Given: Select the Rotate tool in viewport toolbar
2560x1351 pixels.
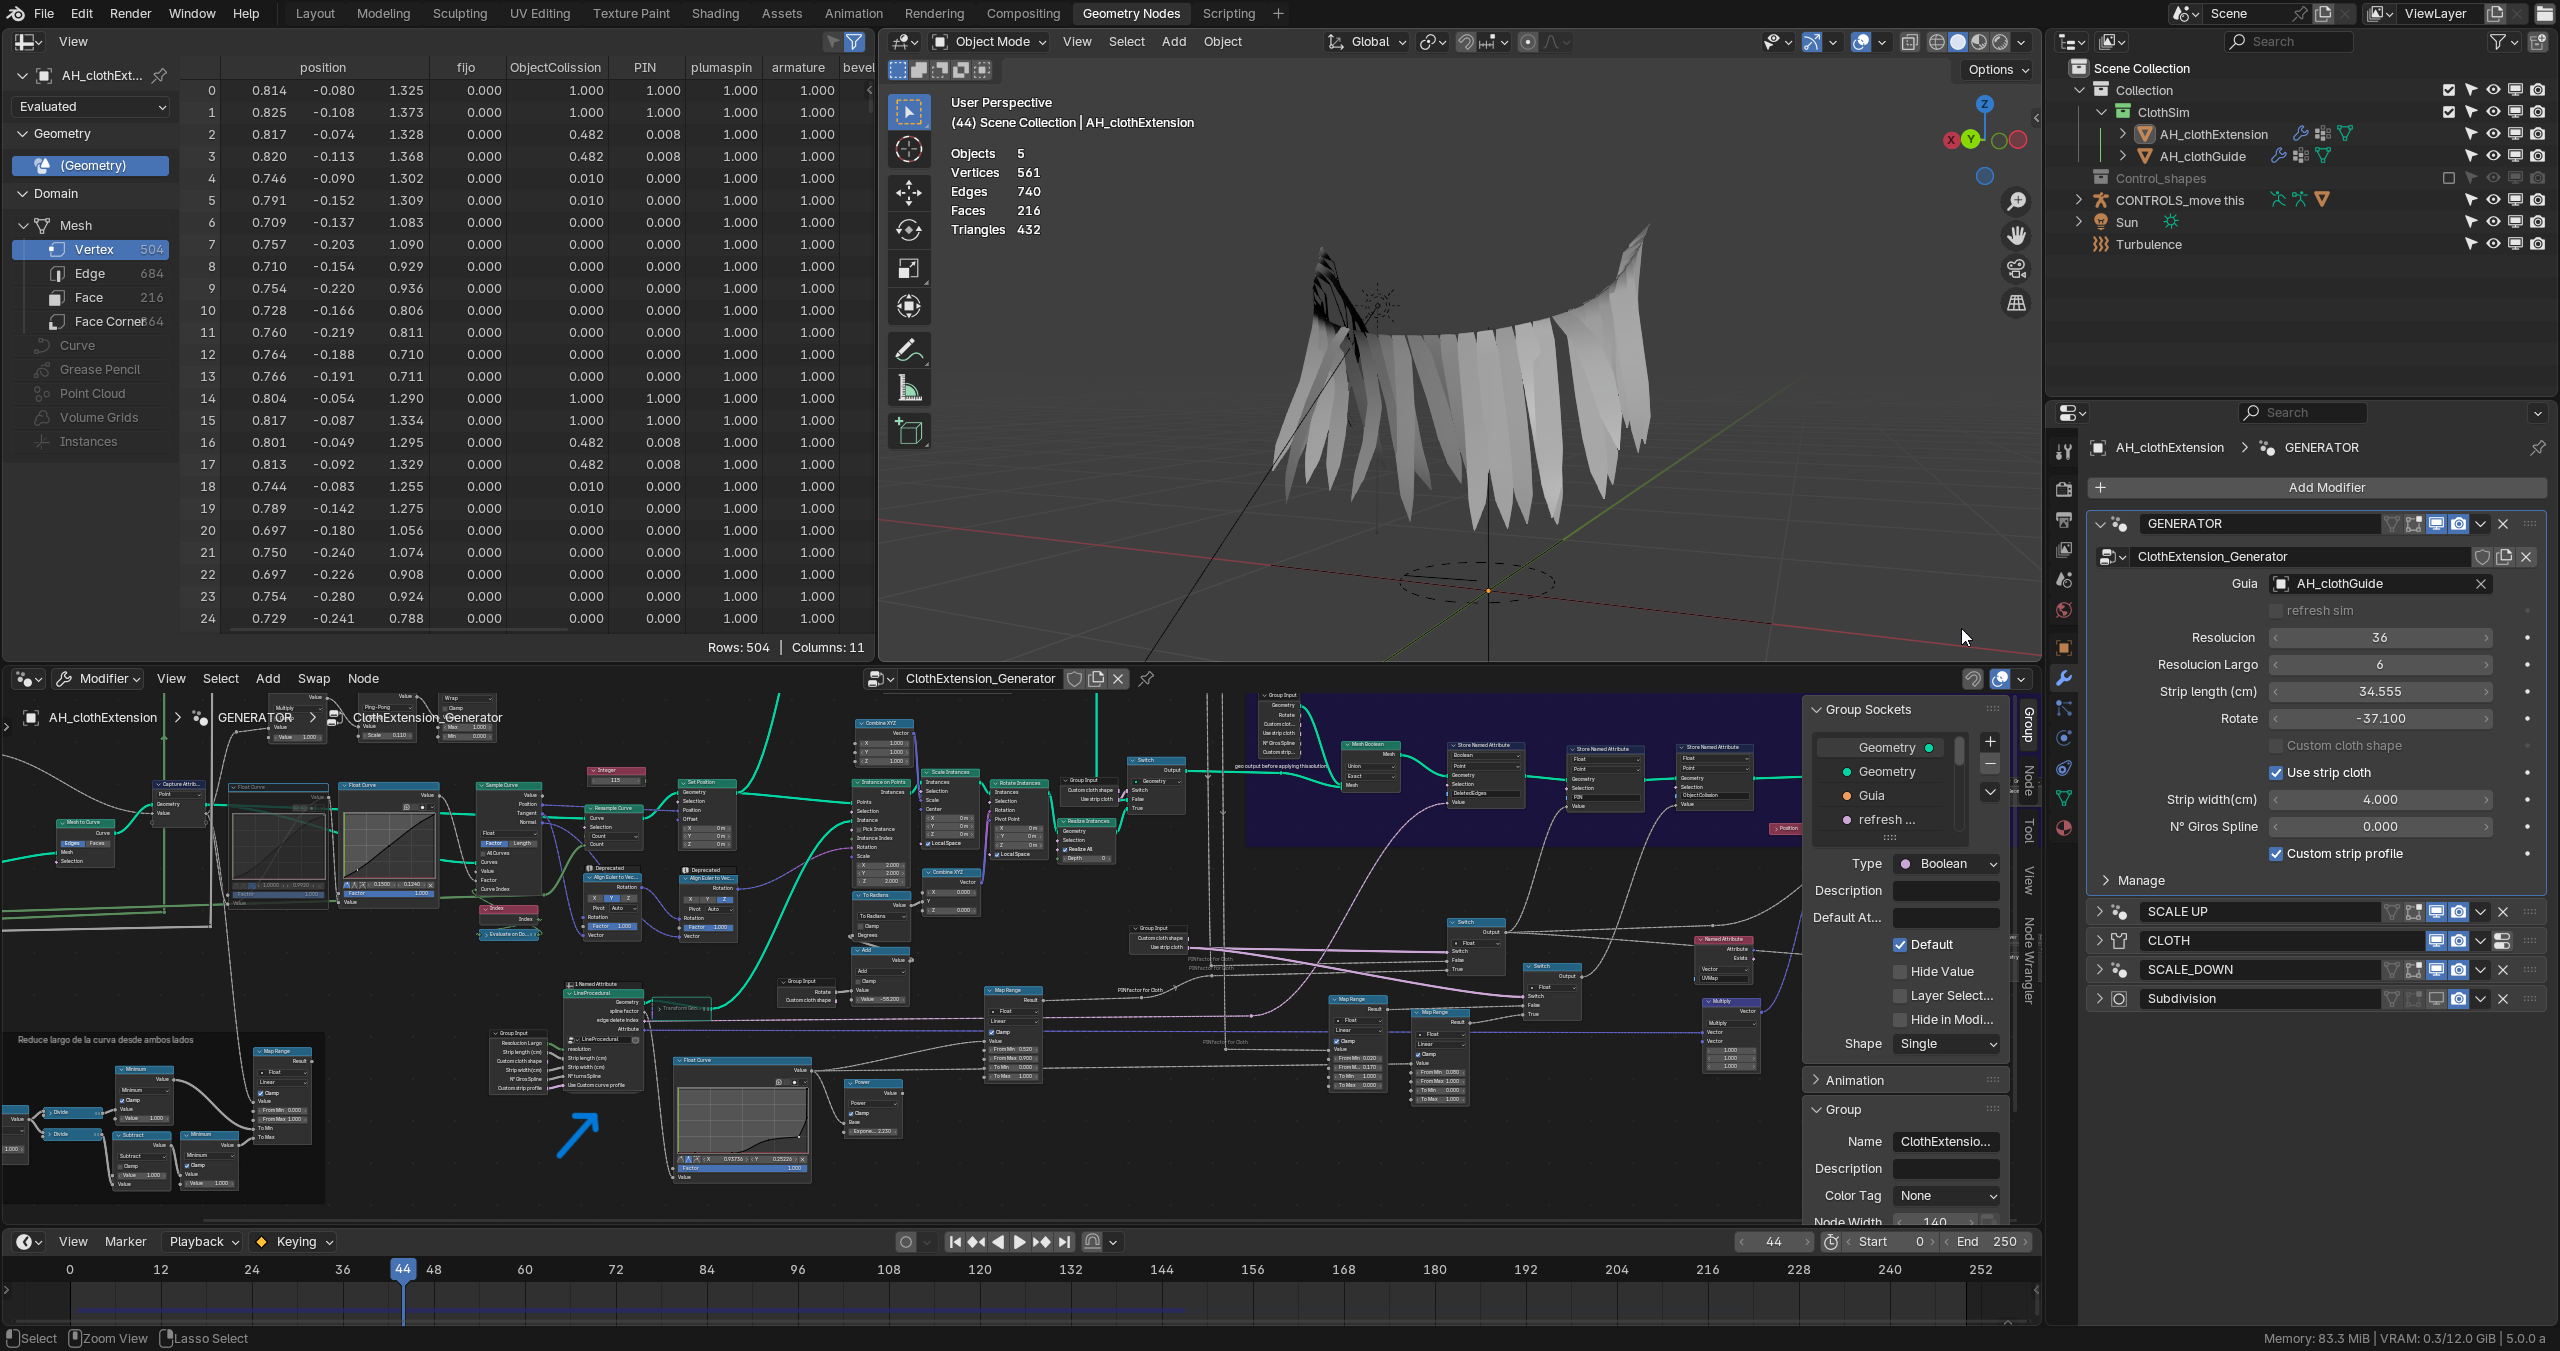Looking at the screenshot, I should coord(909,230).
